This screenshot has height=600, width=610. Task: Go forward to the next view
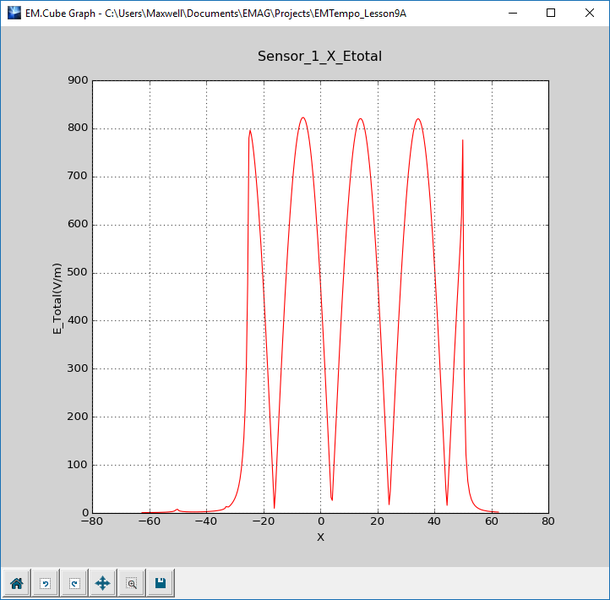[x=73, y=582]
